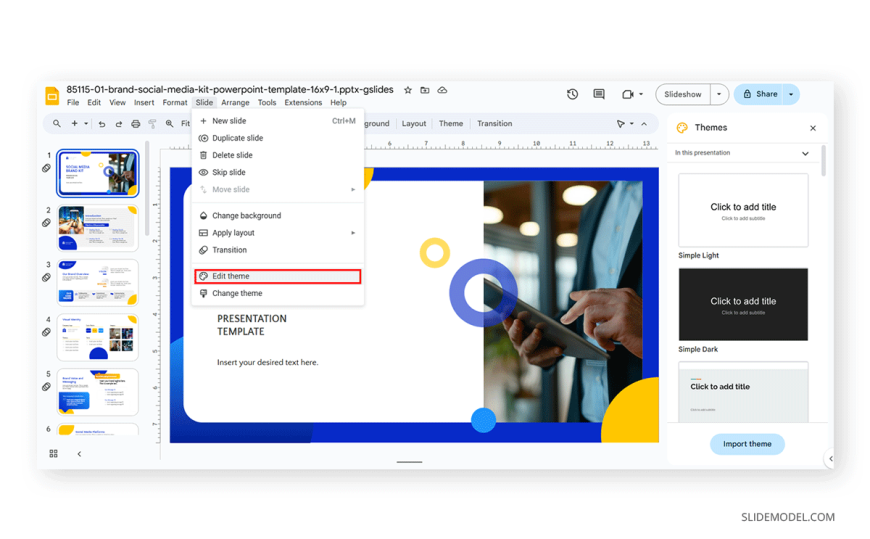This screenshot has height=539, width=870.
Task: Close the Themes panel
Action: (x=813, y=128)
